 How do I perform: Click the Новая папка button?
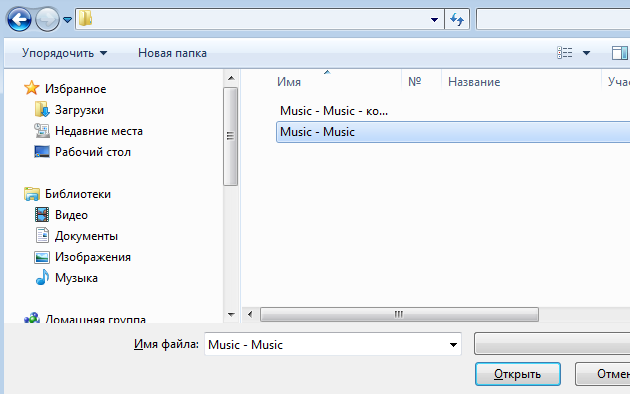172,53
